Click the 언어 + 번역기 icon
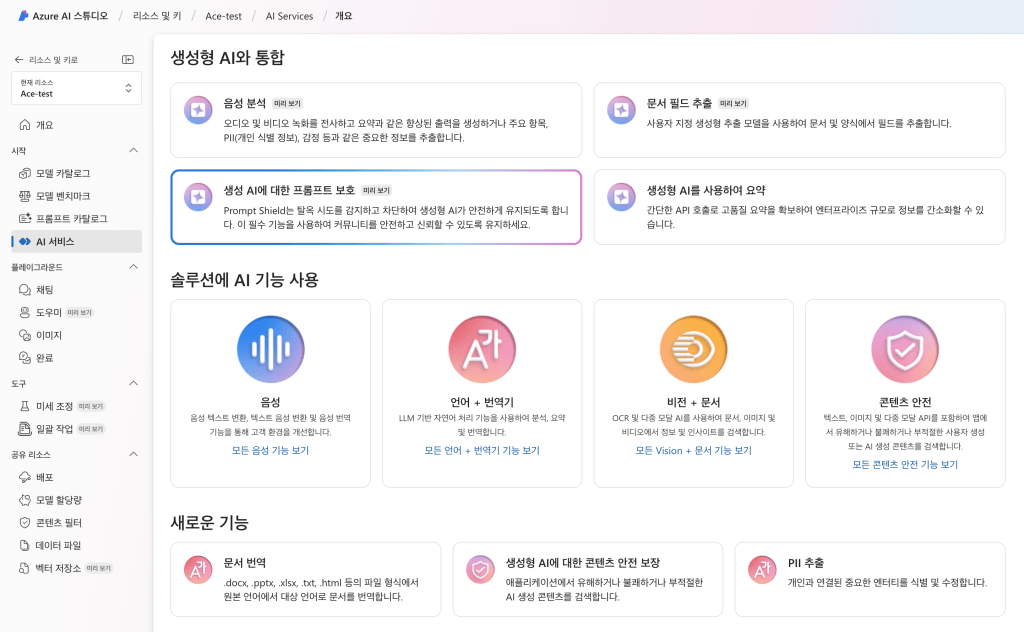This screenshot has width=1024, height=632. 482,350
